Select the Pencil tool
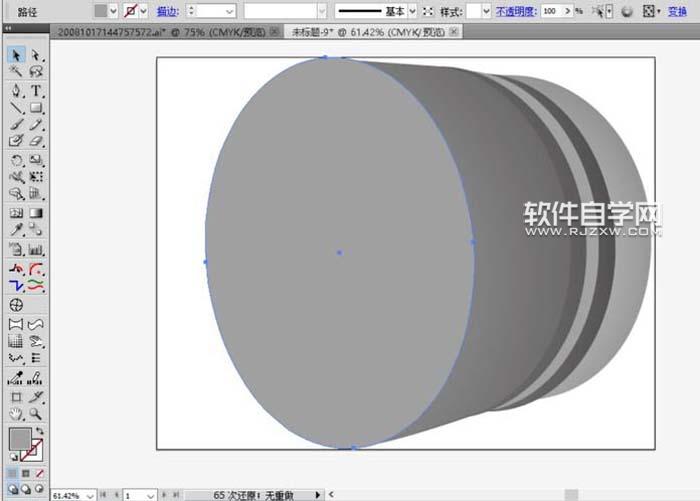Screen dimensions: 700x501 [x=36, y=124]
